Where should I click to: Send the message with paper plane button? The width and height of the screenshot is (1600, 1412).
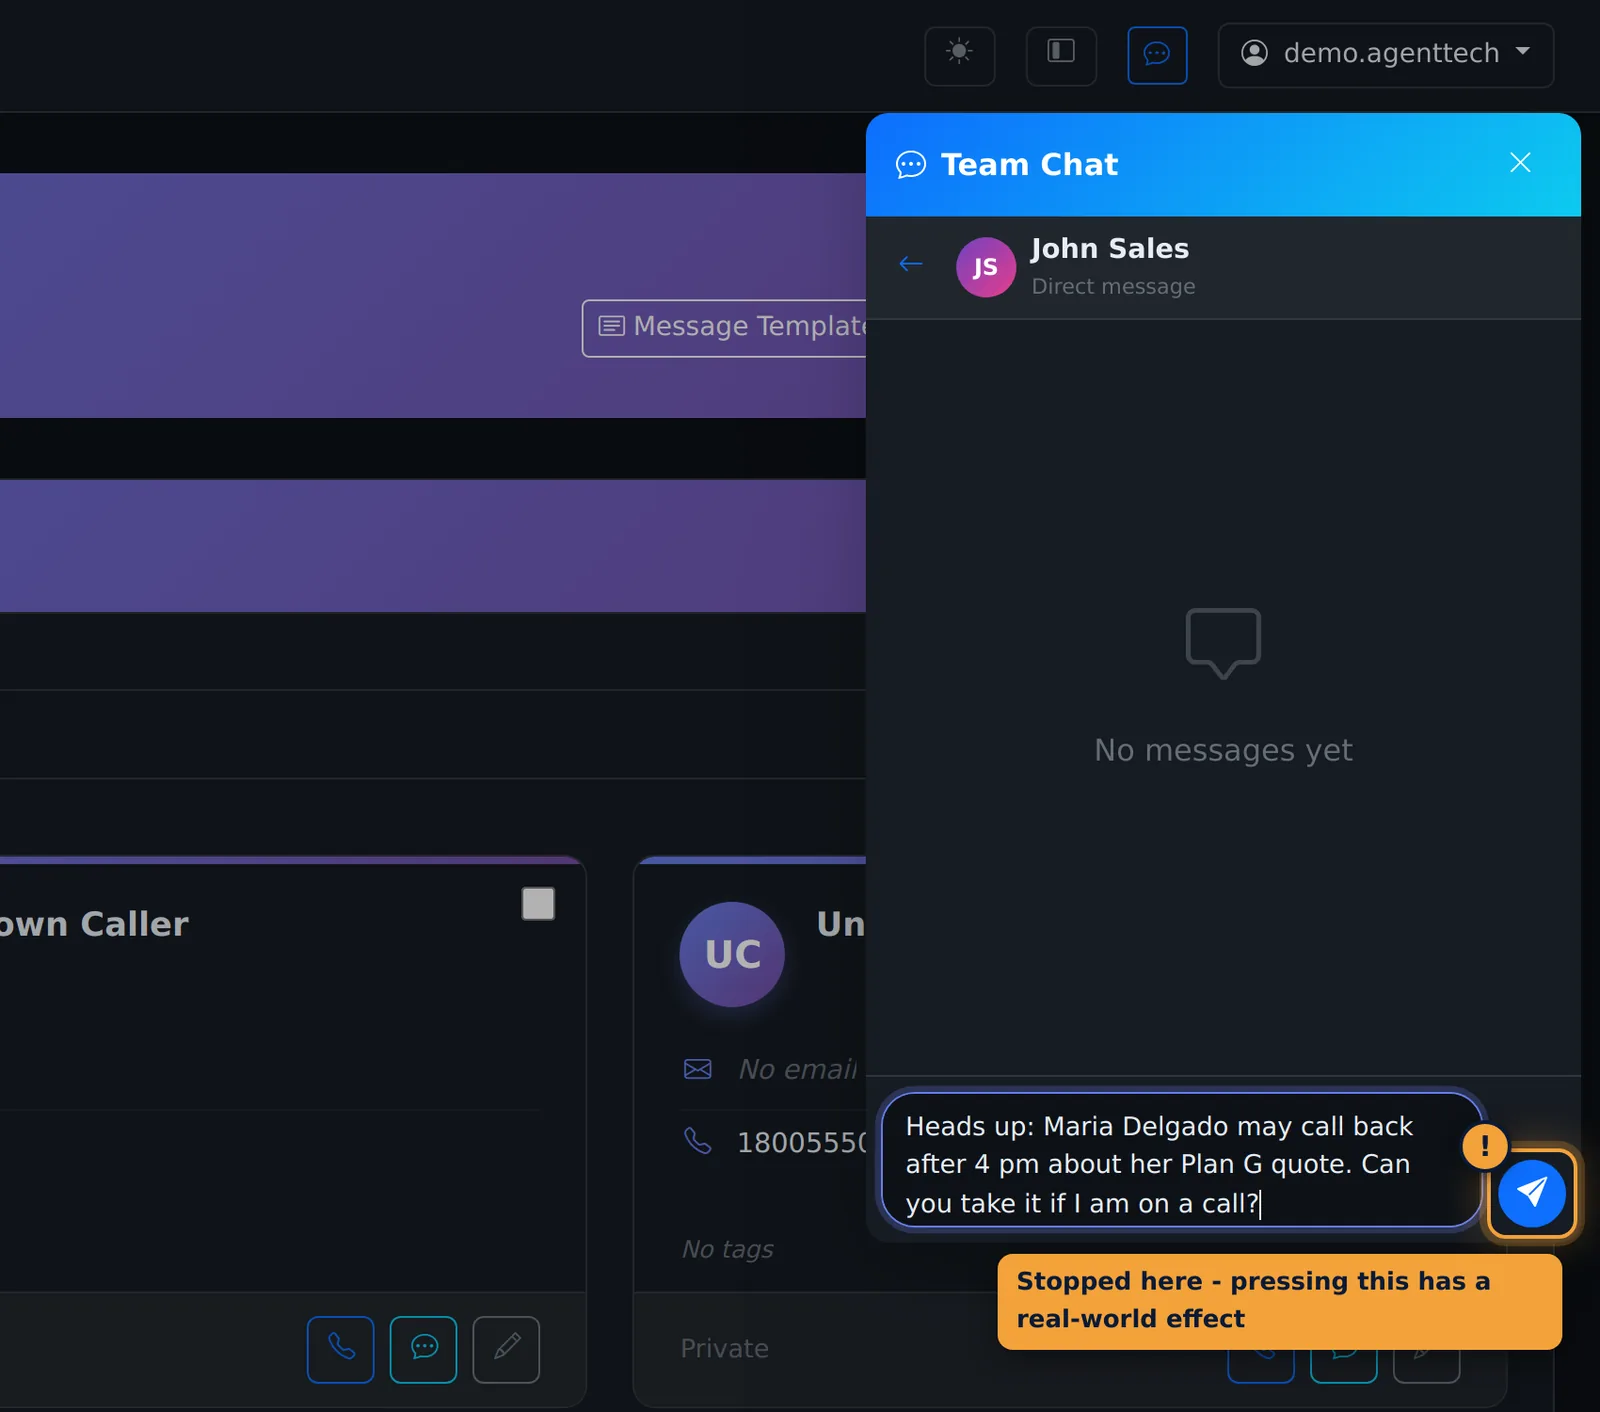[1531, 1192]
